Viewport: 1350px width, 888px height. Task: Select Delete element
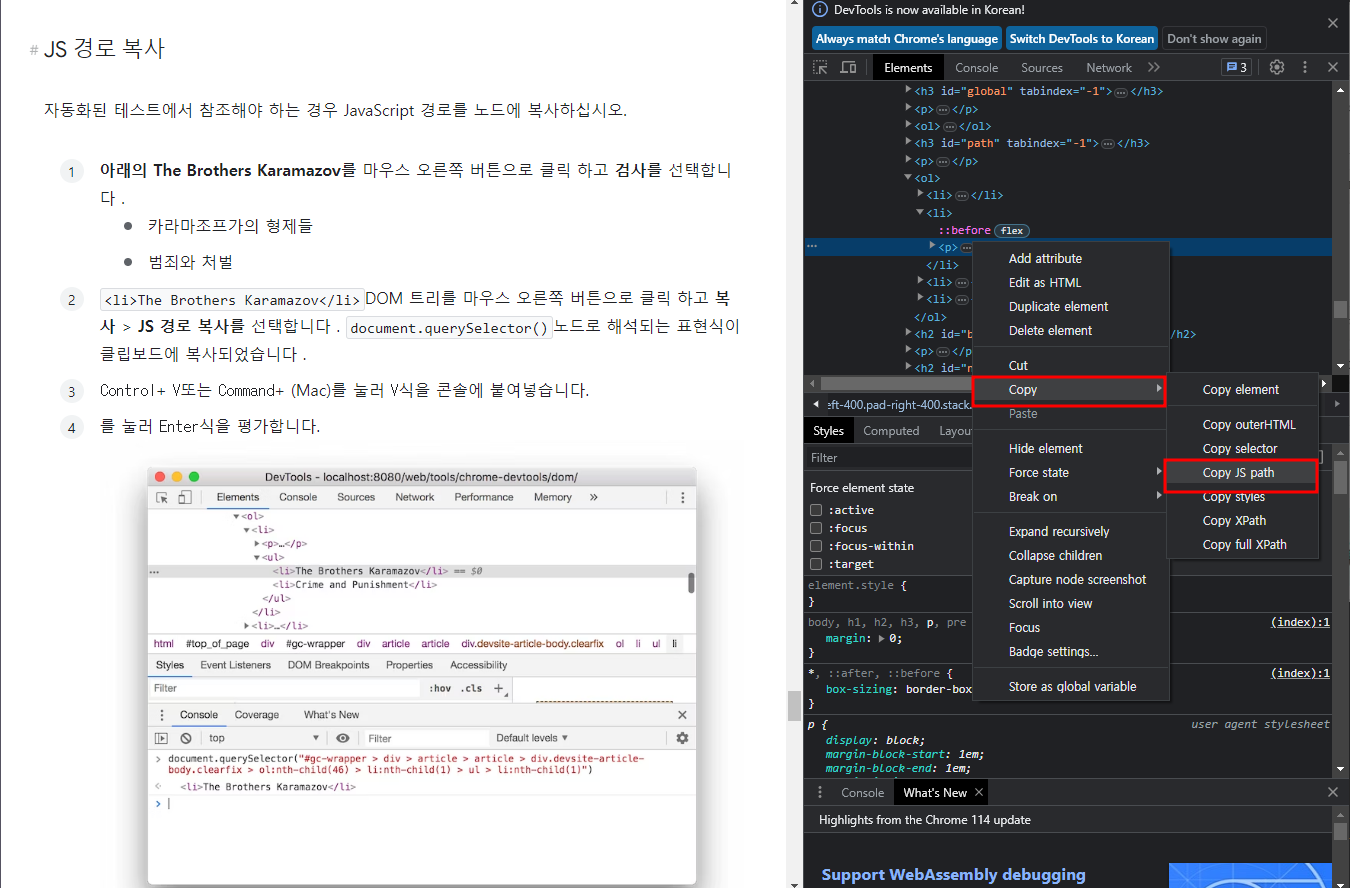point(1071,331)
